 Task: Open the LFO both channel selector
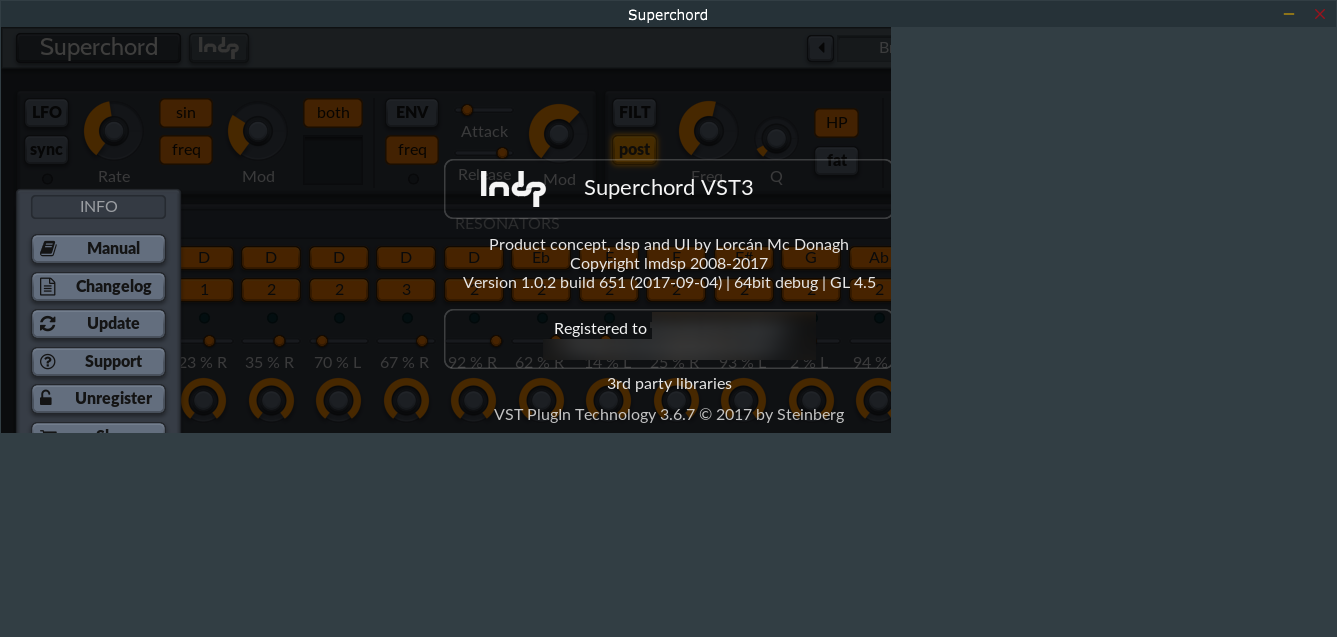point(333,112)
